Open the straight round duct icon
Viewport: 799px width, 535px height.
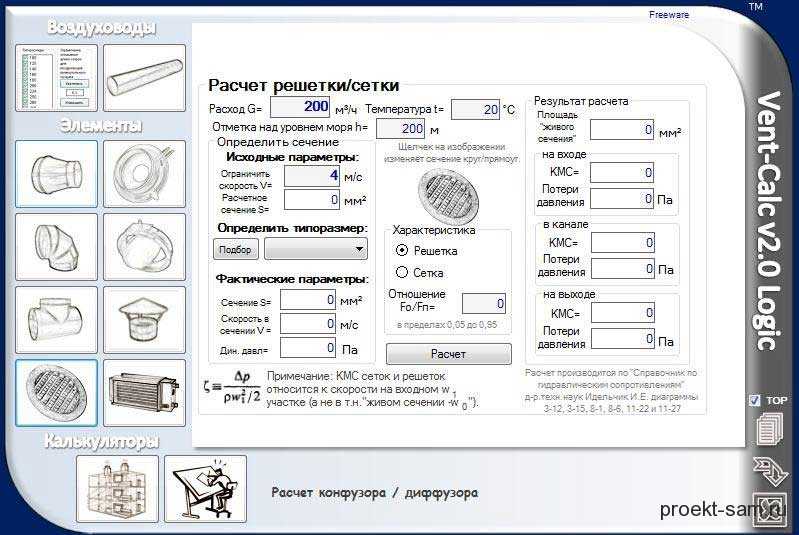click(x=144, y=78)
